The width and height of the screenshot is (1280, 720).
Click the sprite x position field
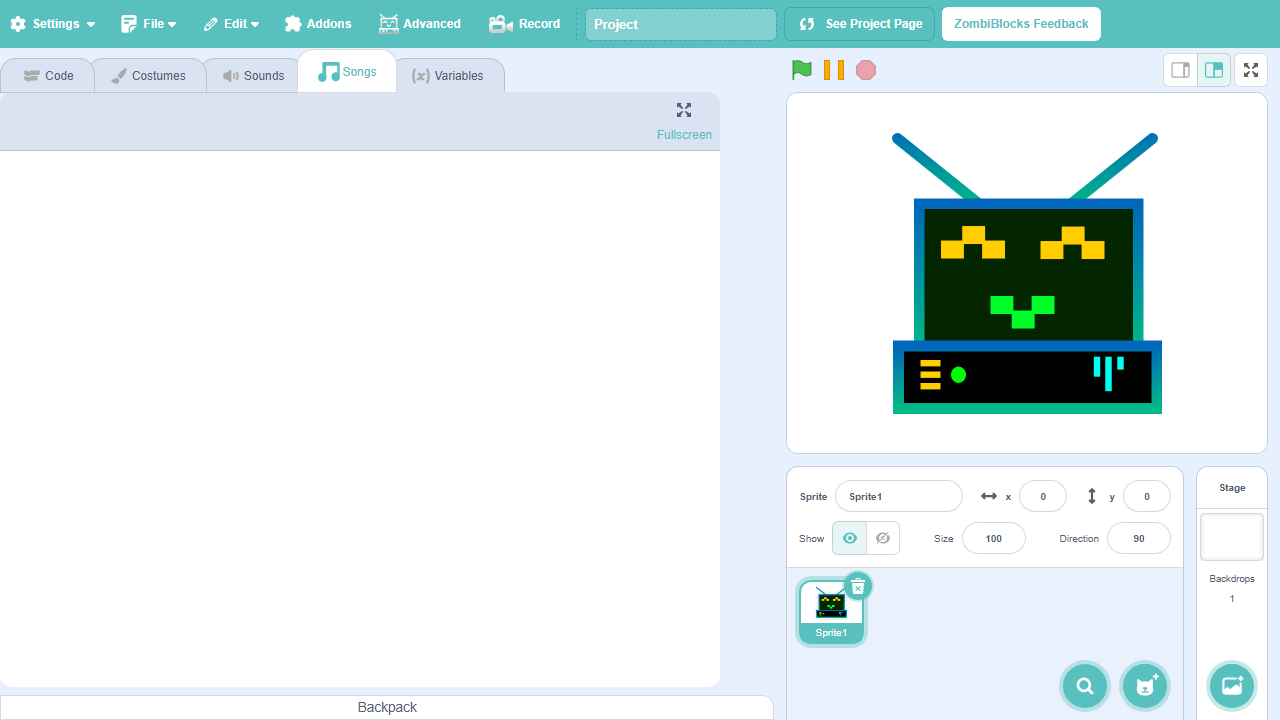1043,496
